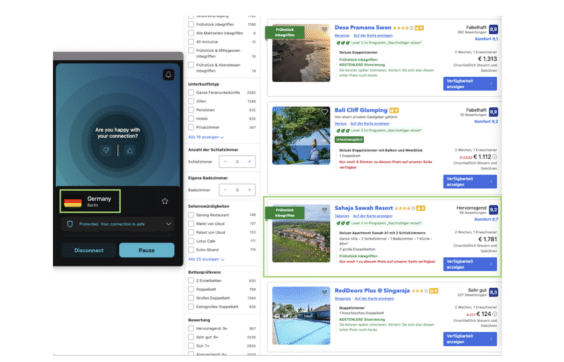The height and width of the screenshot is (362, 564).
Task: Click thumbs down connection feedback icon
Action: pos(106,150)
